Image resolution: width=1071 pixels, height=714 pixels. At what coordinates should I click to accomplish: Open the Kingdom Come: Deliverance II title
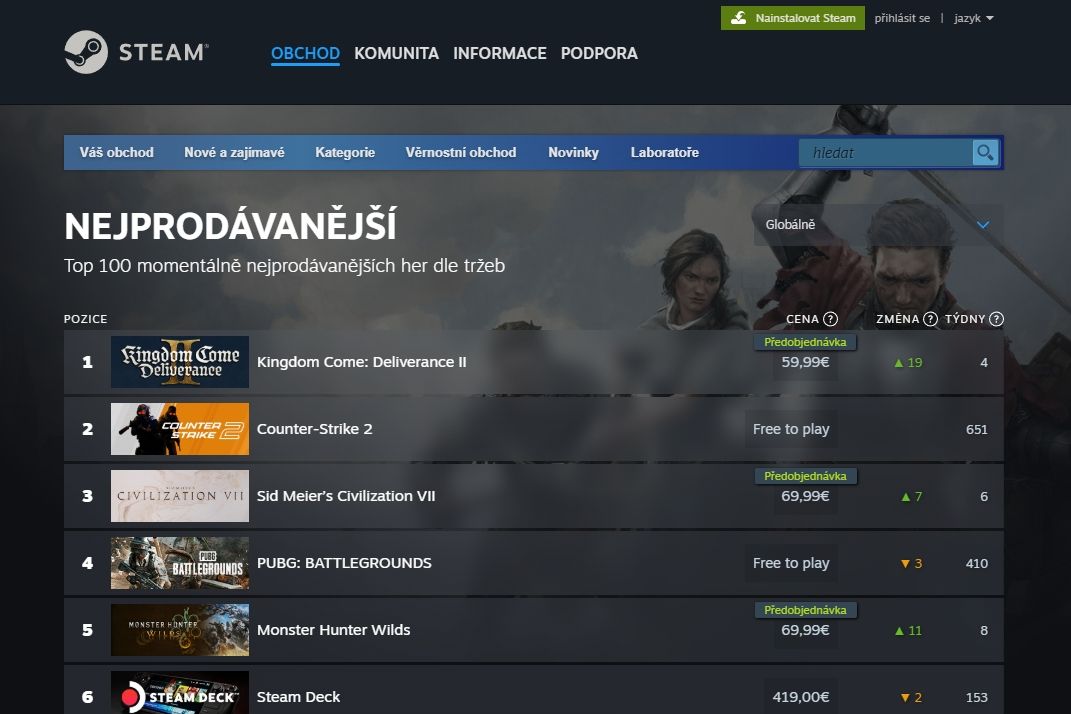(361, 362)
